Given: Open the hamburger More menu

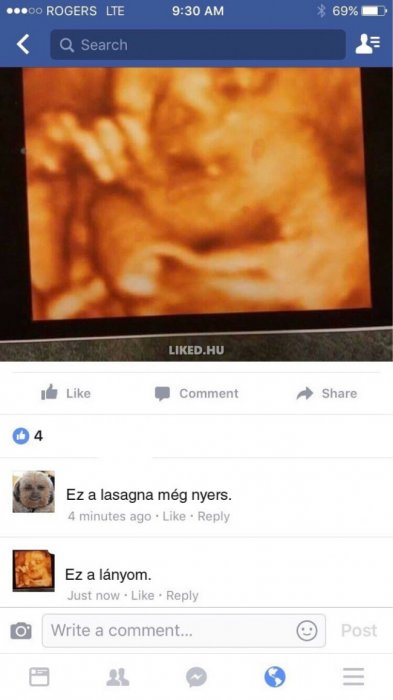Looking at the screenshot, I should point(353,677).
